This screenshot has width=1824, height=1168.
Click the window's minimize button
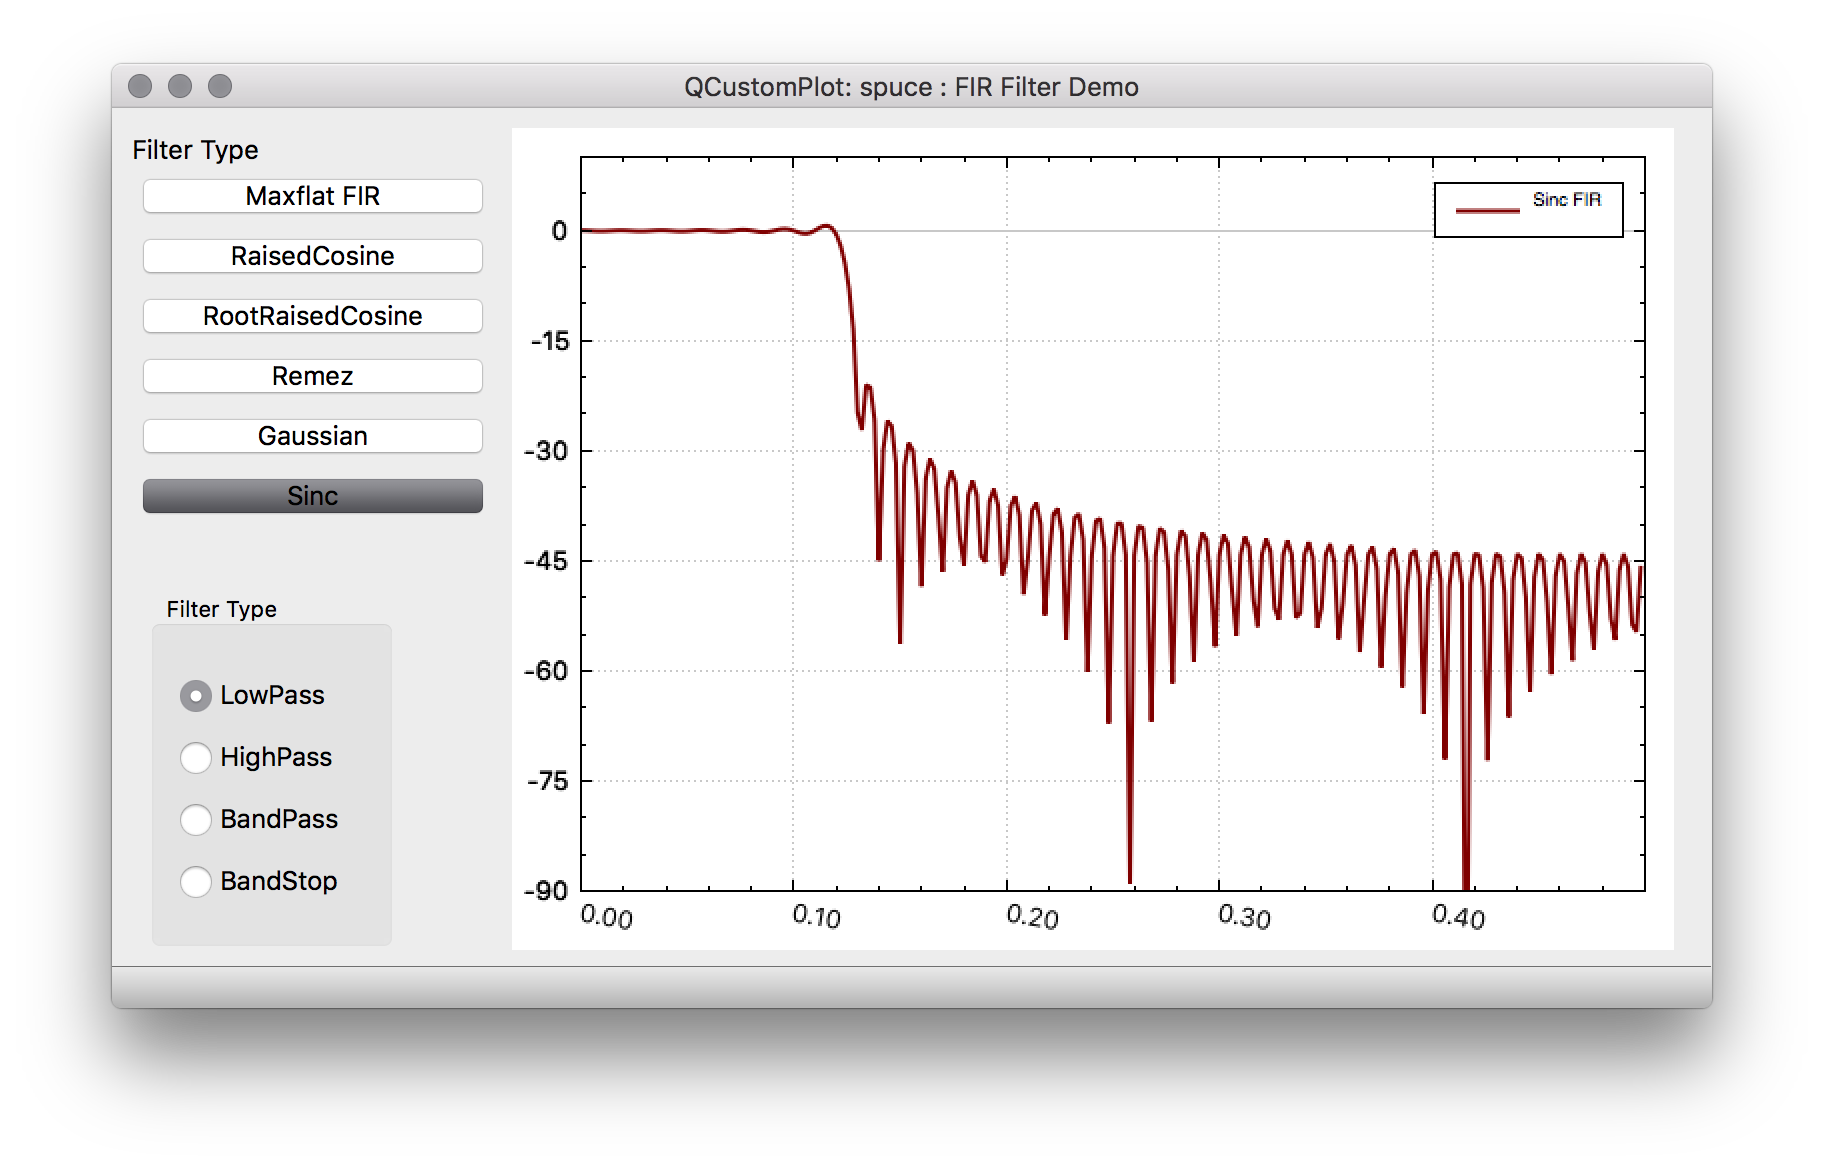point(180,87)
